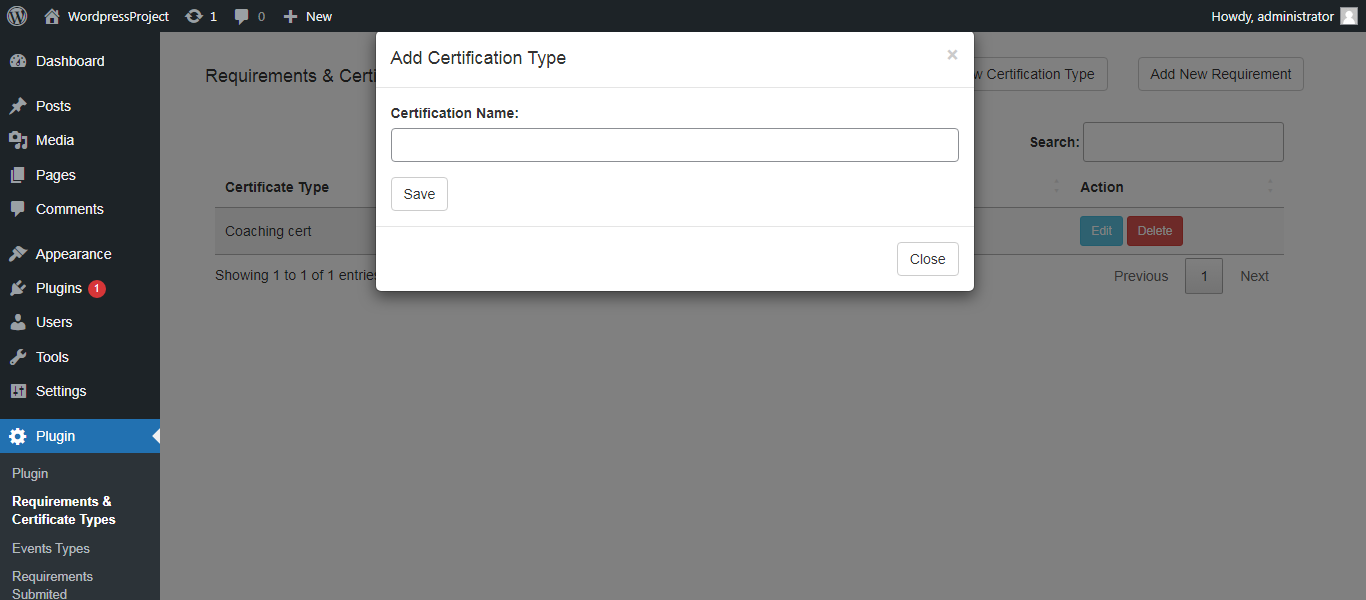The width and height of the screenshot is (1366, 600).
Task: Open the Requirements Submitted submenu item
Action: pyautogui.click(x=52, y=582)
